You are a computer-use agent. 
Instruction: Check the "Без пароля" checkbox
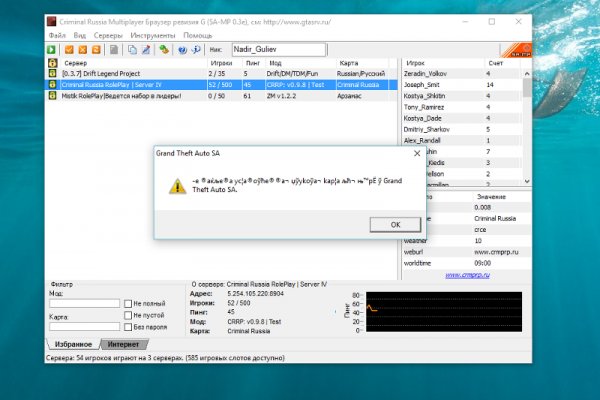coord(127,327)
